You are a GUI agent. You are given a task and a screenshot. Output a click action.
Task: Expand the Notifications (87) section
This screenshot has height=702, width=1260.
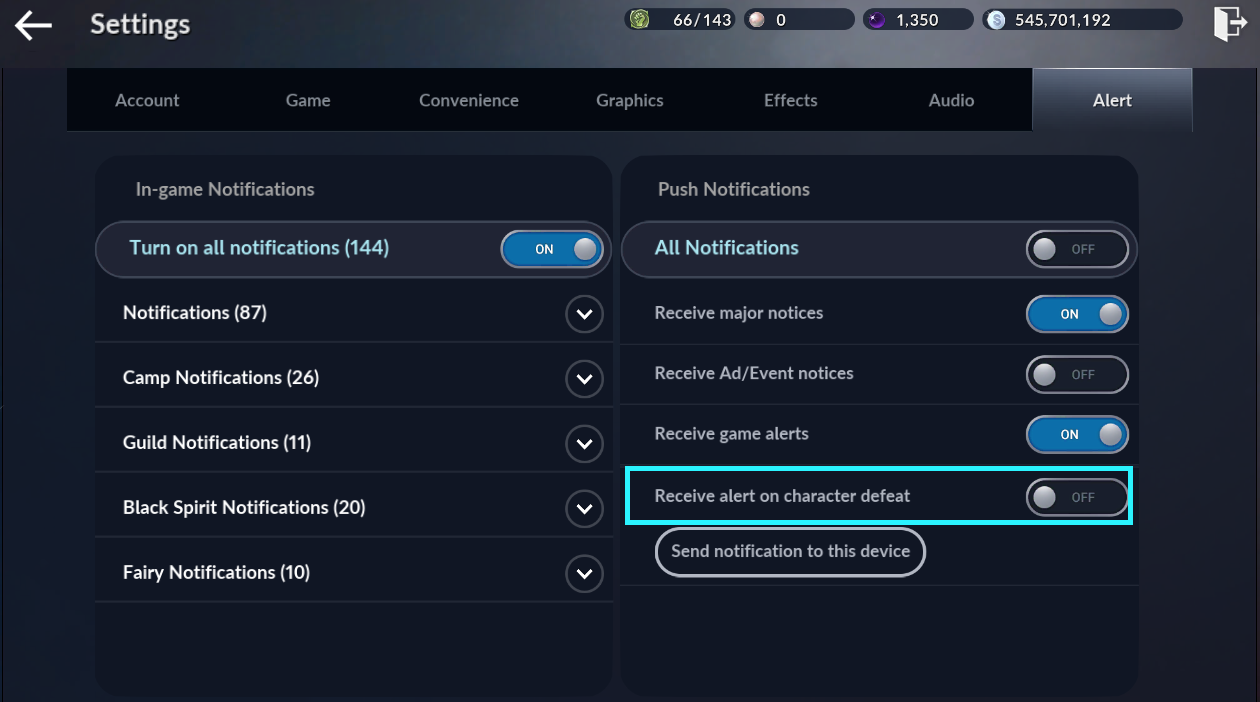(x=584, y=314)
